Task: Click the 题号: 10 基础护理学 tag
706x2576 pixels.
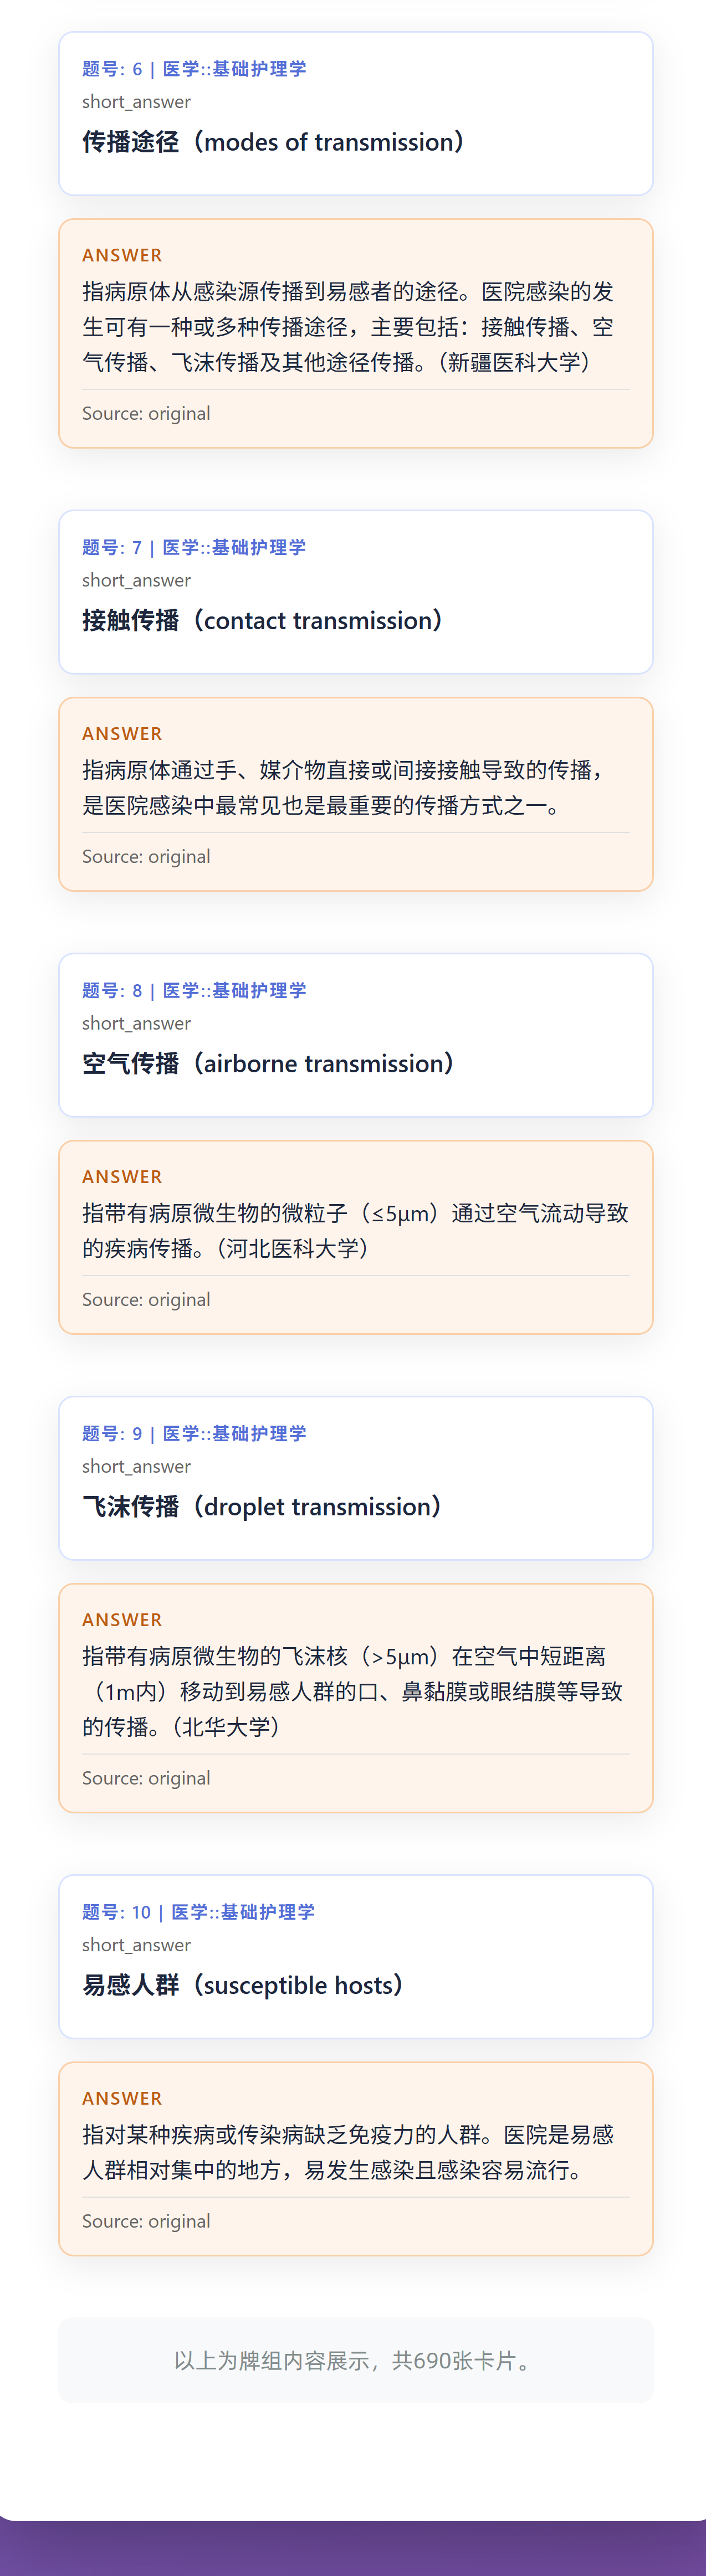Action: click(x=198, y=1913)
